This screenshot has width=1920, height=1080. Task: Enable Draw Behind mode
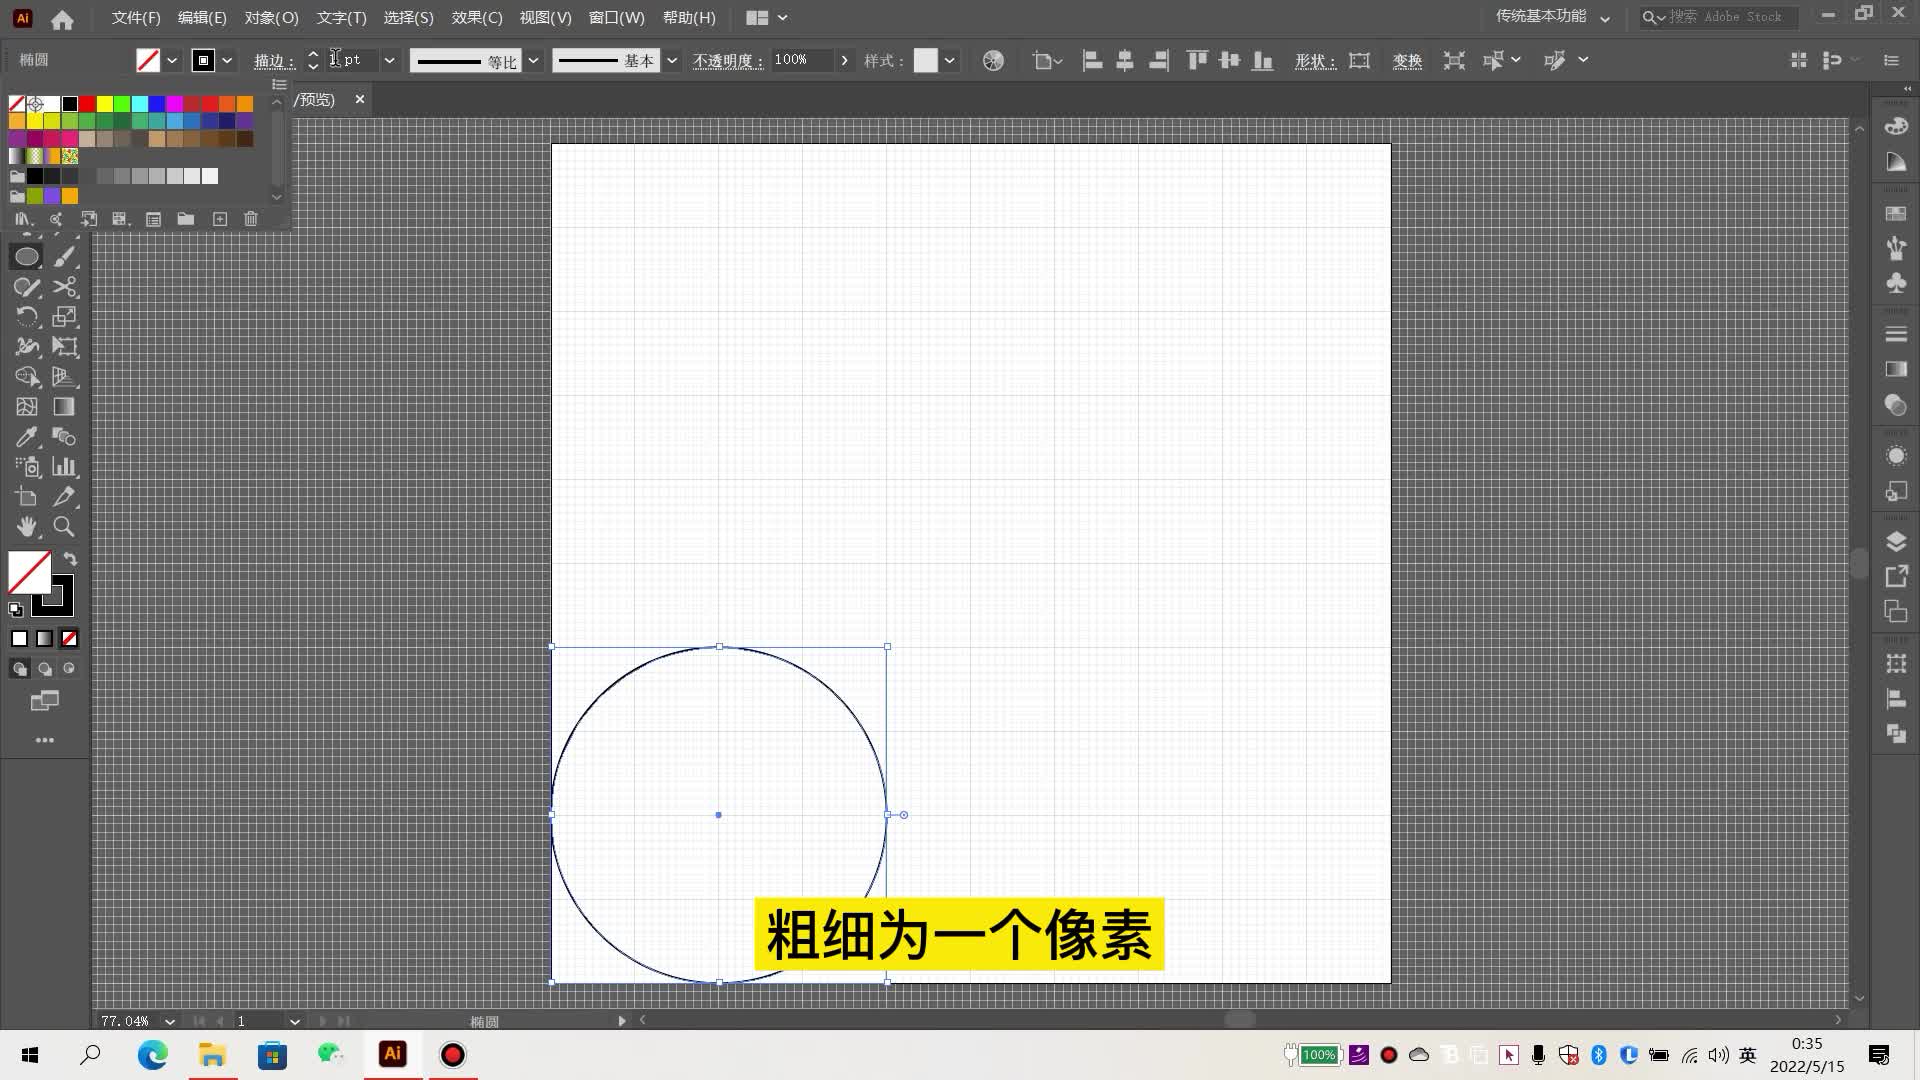45,668
